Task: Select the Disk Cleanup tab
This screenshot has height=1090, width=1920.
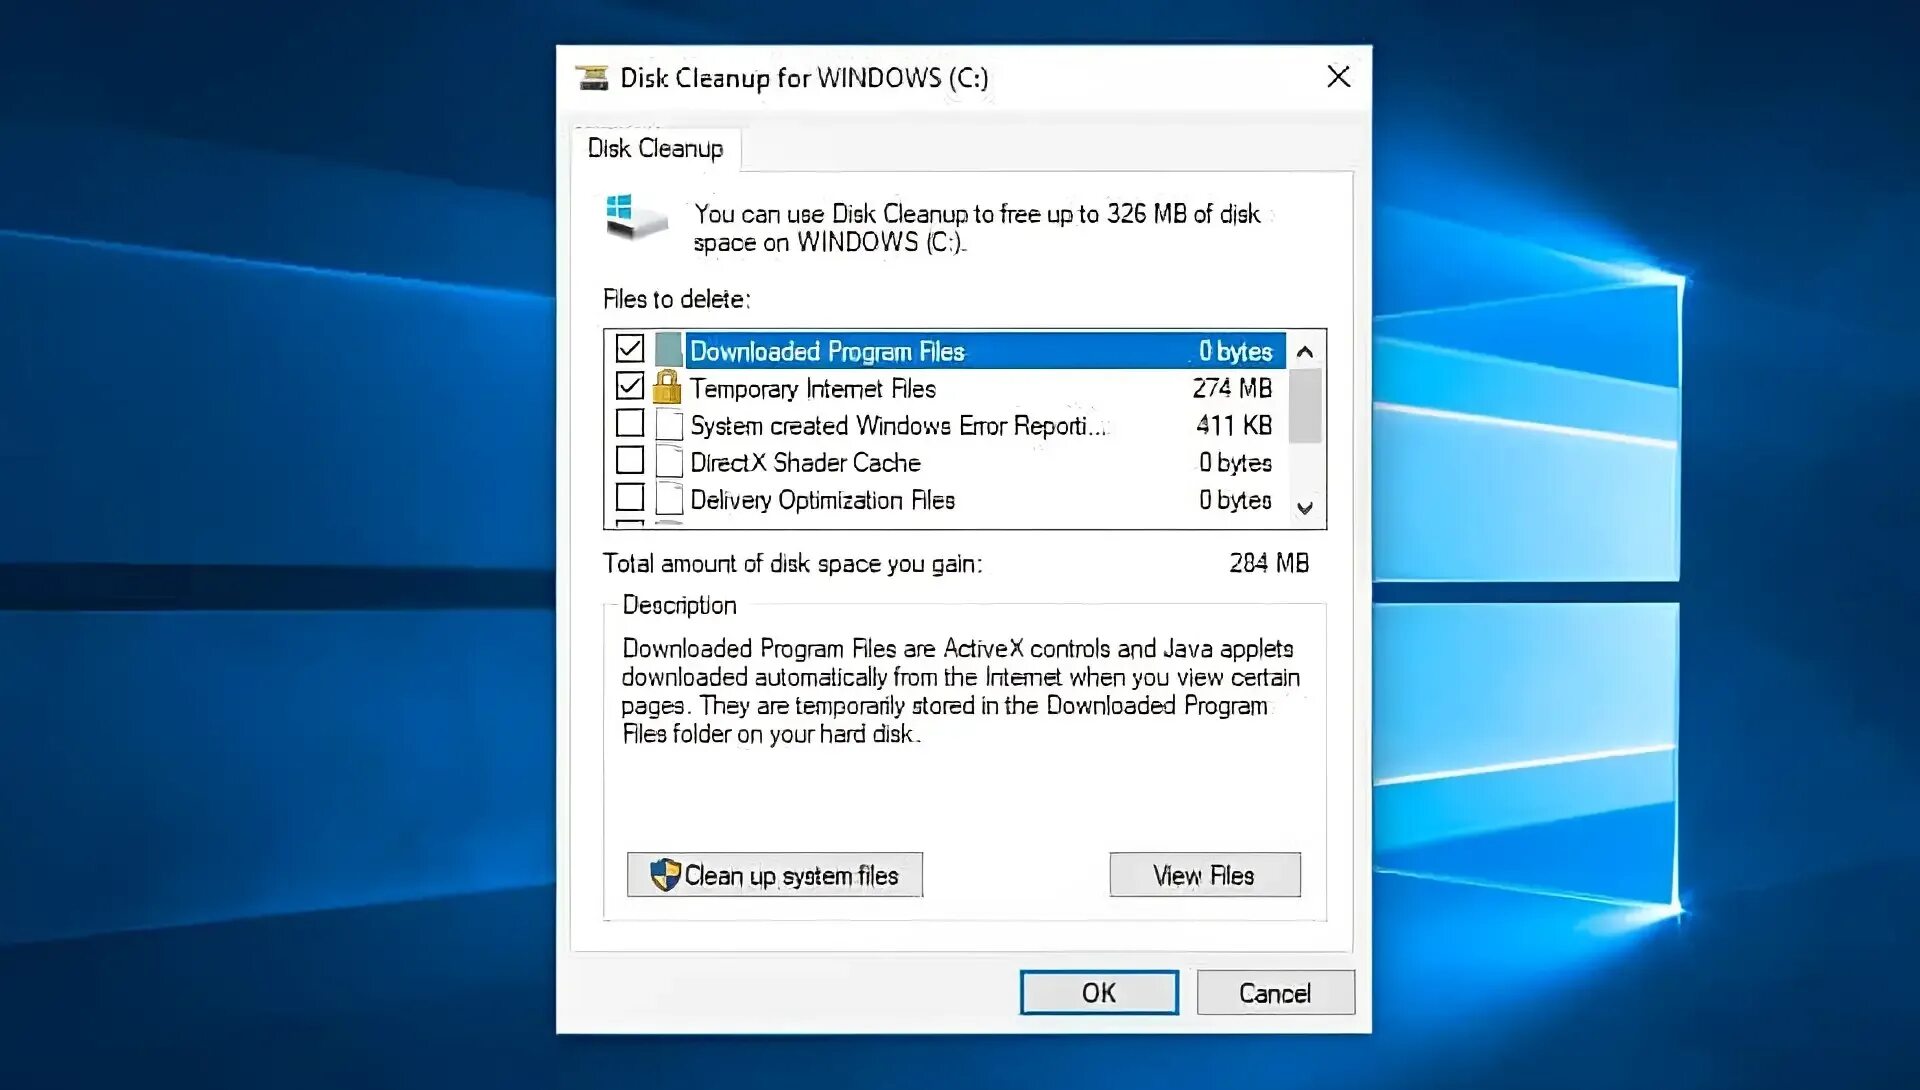Action: click(655, 149)
